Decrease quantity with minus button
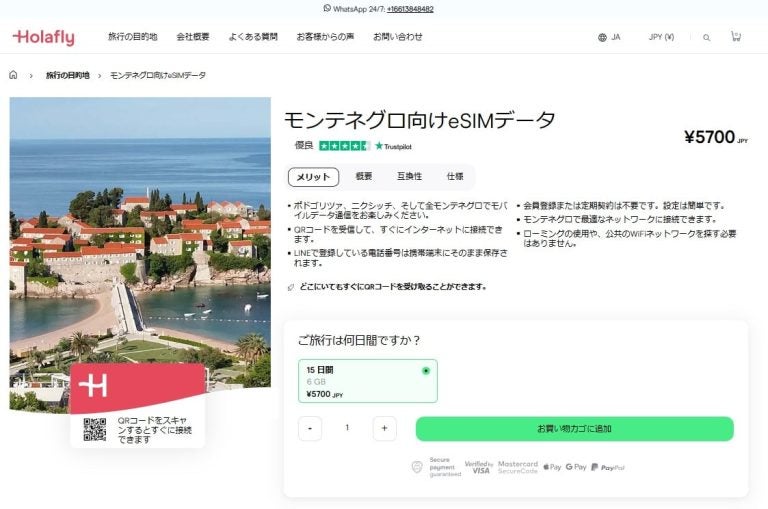This screenshot has height=509, width=768. (310, 429)
